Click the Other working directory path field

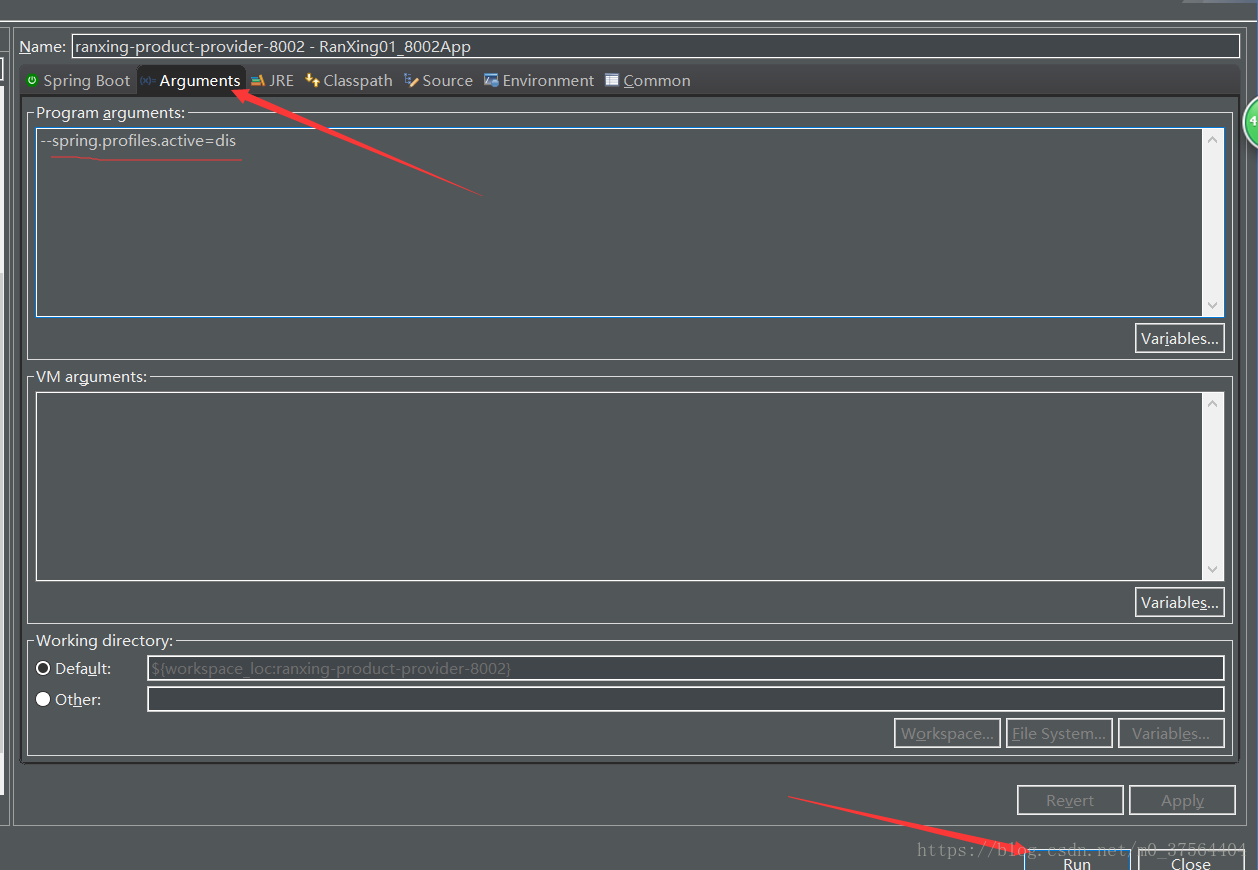tap(685, 699)
